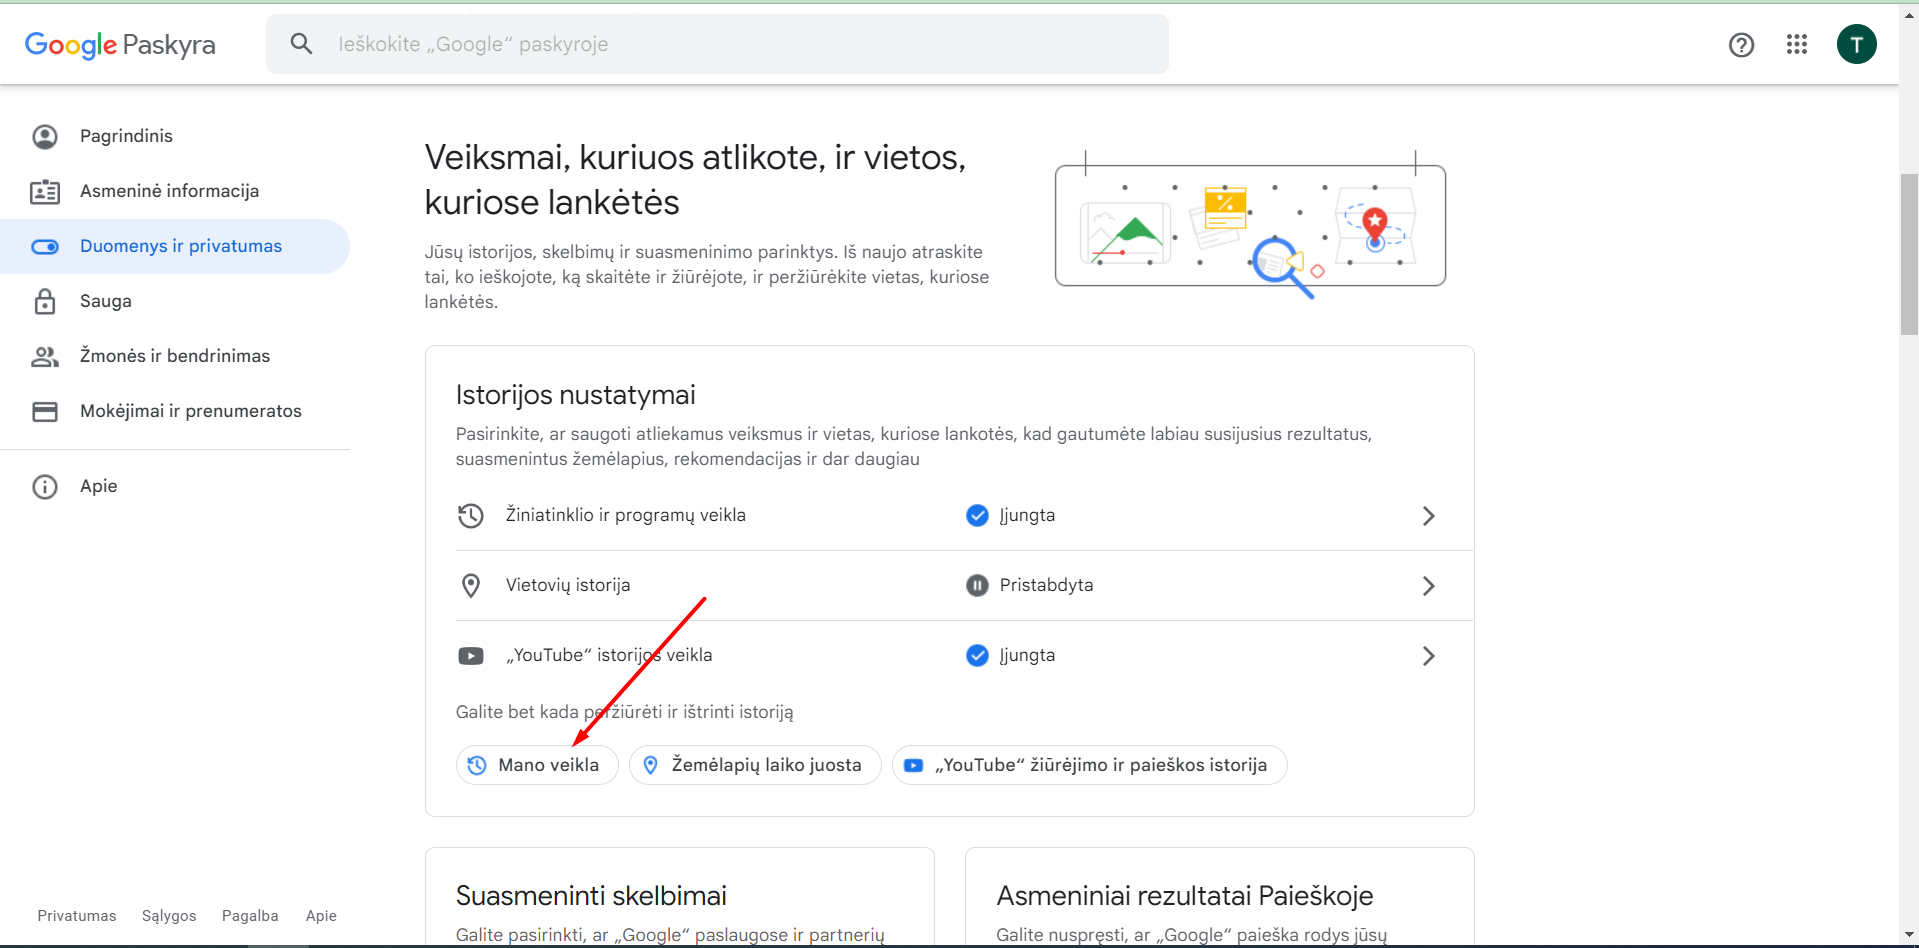
Task: Click the pin icon in Žemėlapių laiko juosta chip
Action: [x=651, y=765]
